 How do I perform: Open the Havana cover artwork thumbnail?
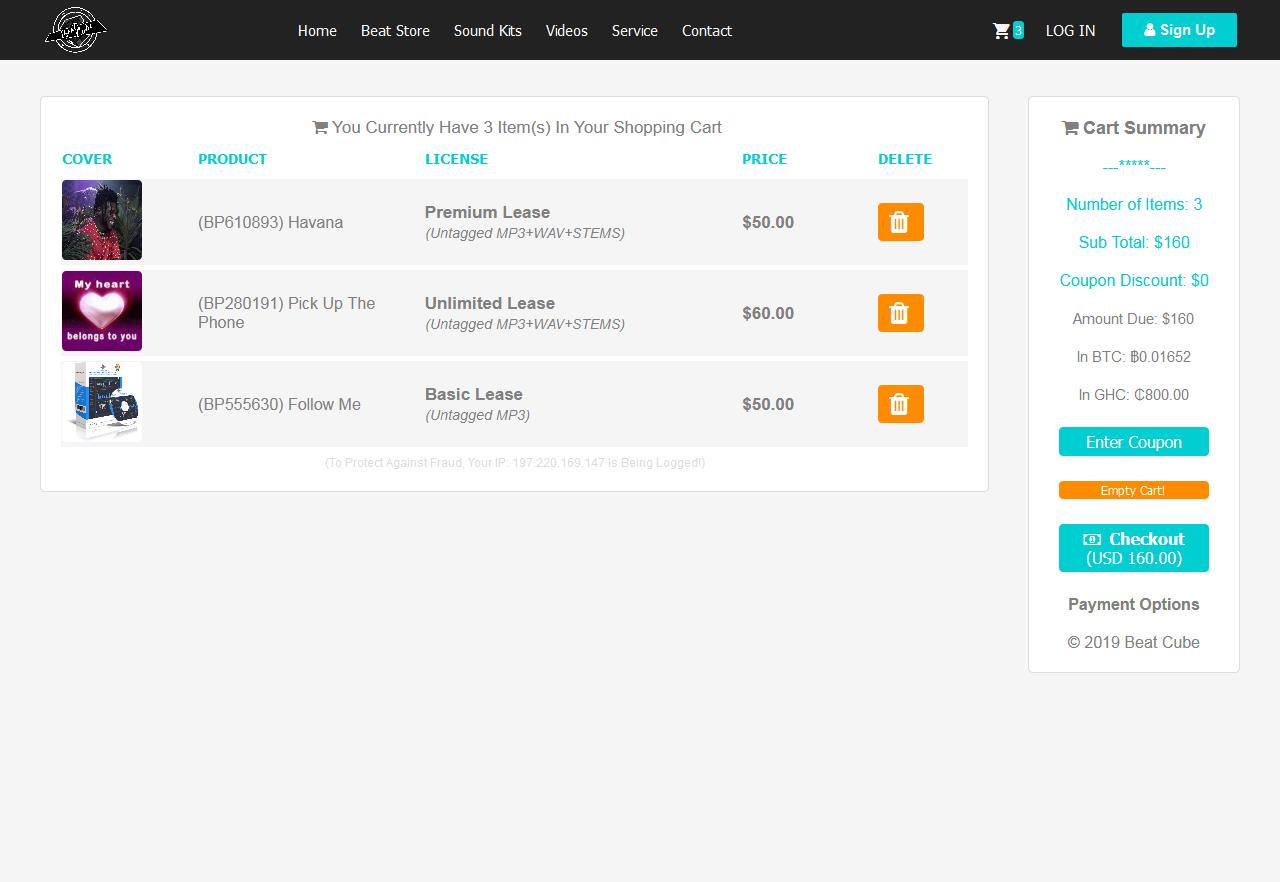(x=101, y=220)
